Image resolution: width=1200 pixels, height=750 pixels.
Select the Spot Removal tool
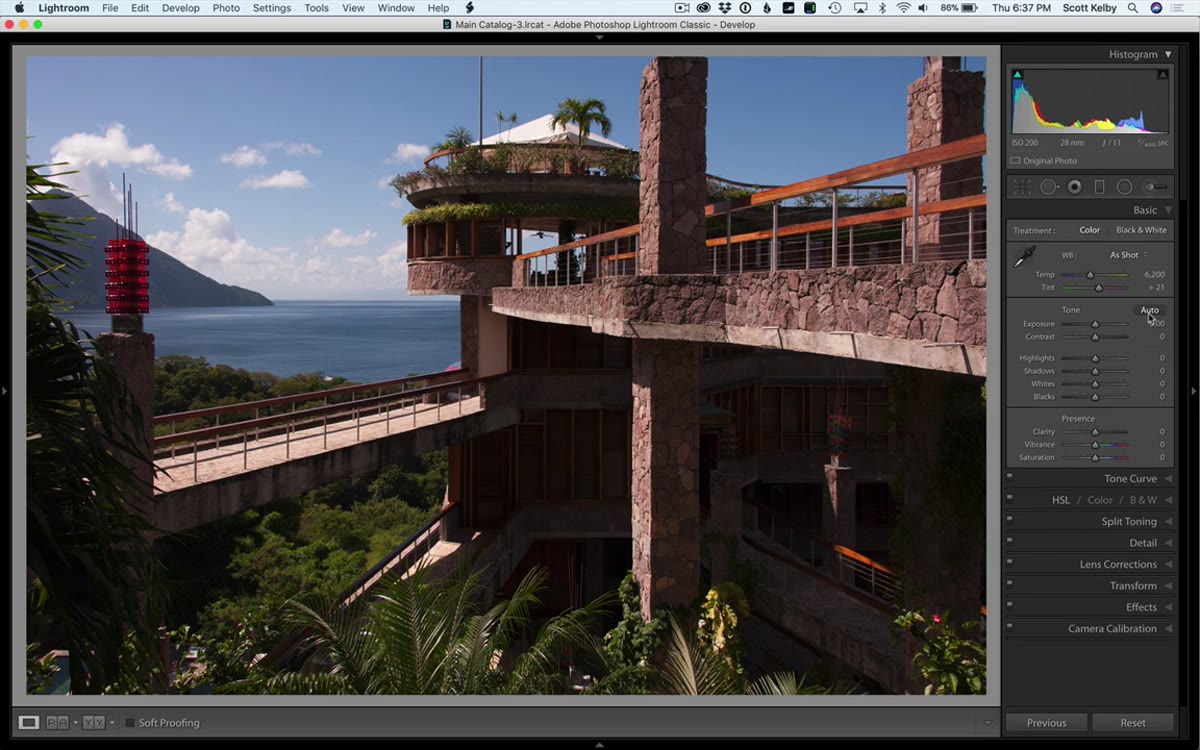(1048, 187)
